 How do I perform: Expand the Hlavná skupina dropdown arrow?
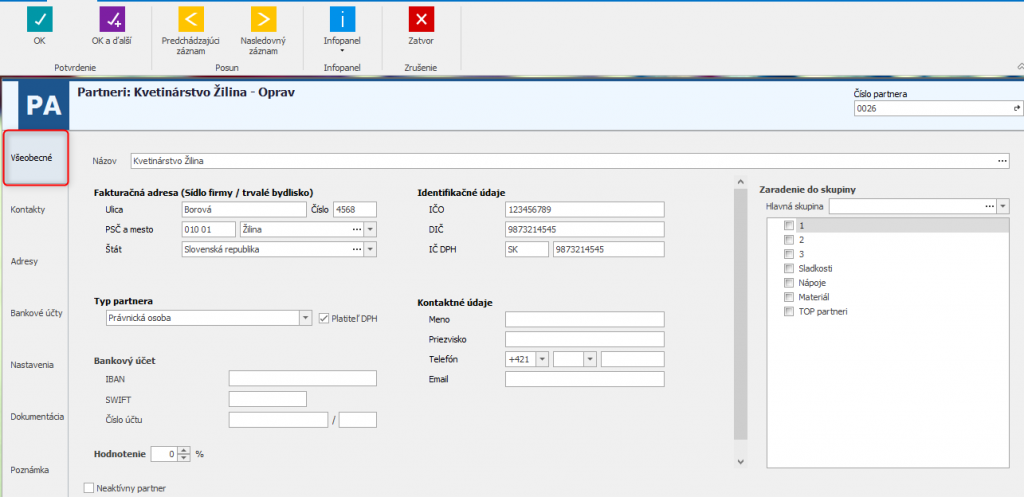click(x=1004, y=206)
